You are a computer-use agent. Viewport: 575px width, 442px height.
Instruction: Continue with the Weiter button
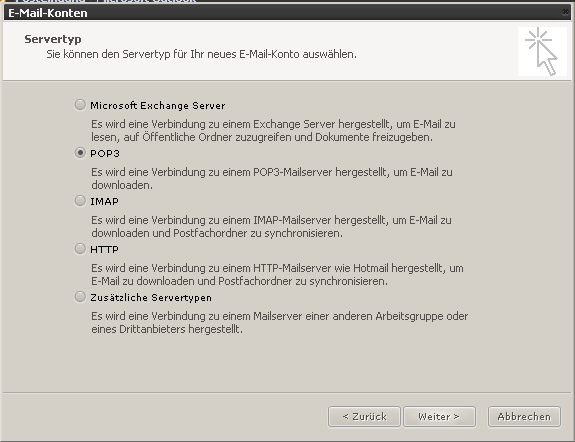pyautogui.click(x=439, y=417)
